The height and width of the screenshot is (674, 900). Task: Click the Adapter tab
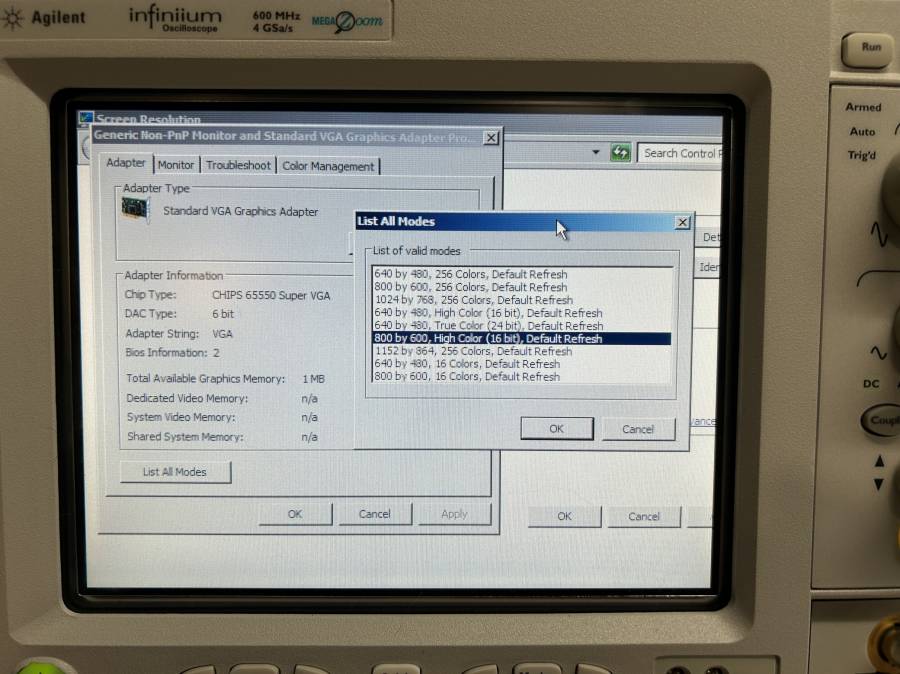pyautogui.click(x=126, y=163)
